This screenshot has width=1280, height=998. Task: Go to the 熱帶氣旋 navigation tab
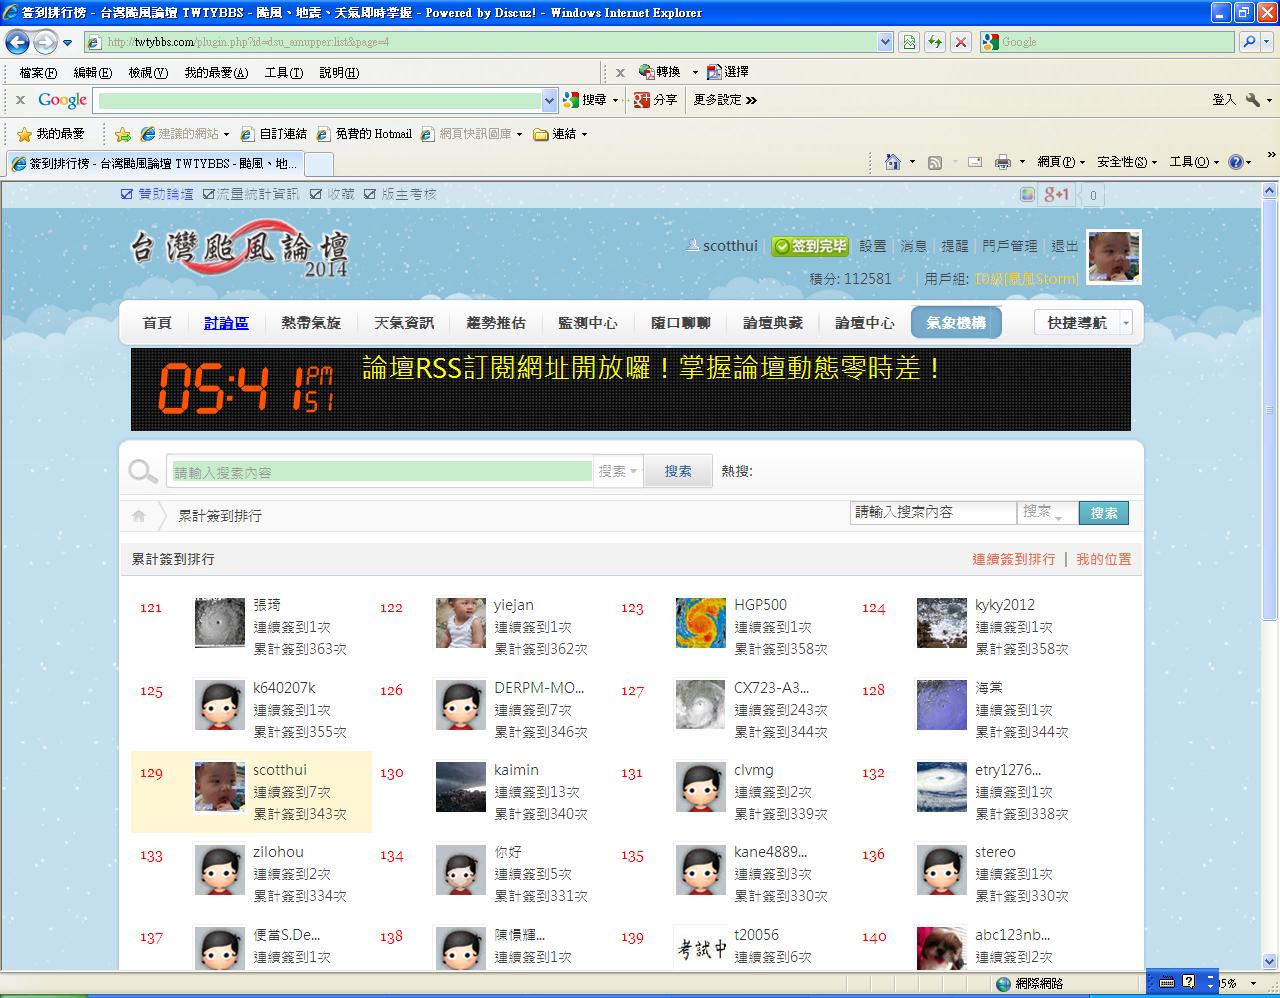click(311, 323)
